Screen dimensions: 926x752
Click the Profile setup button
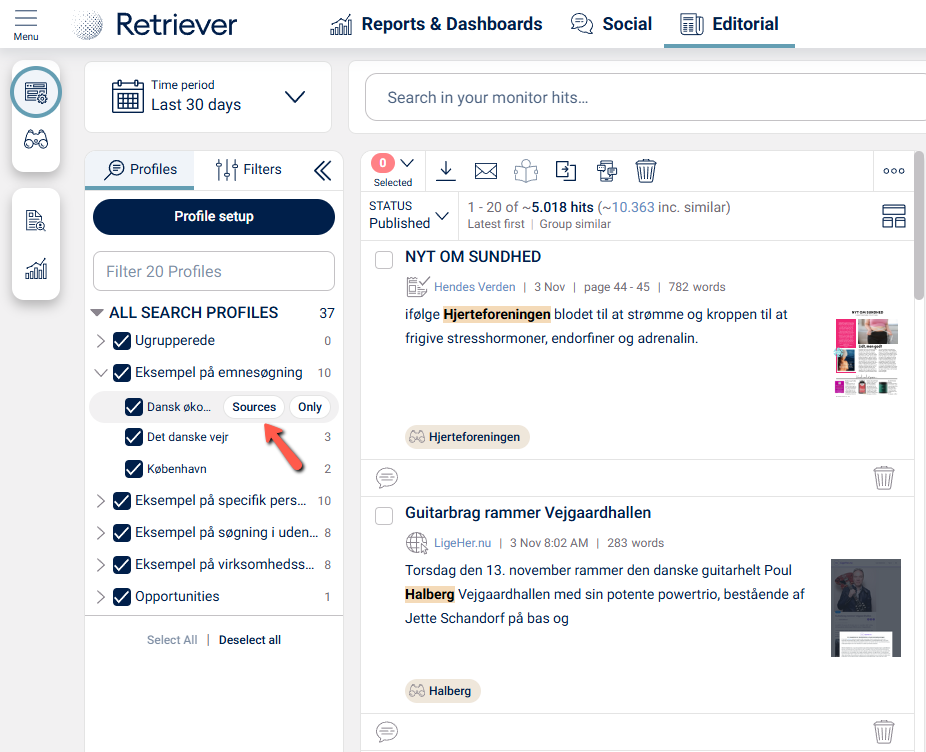(214, 217)
